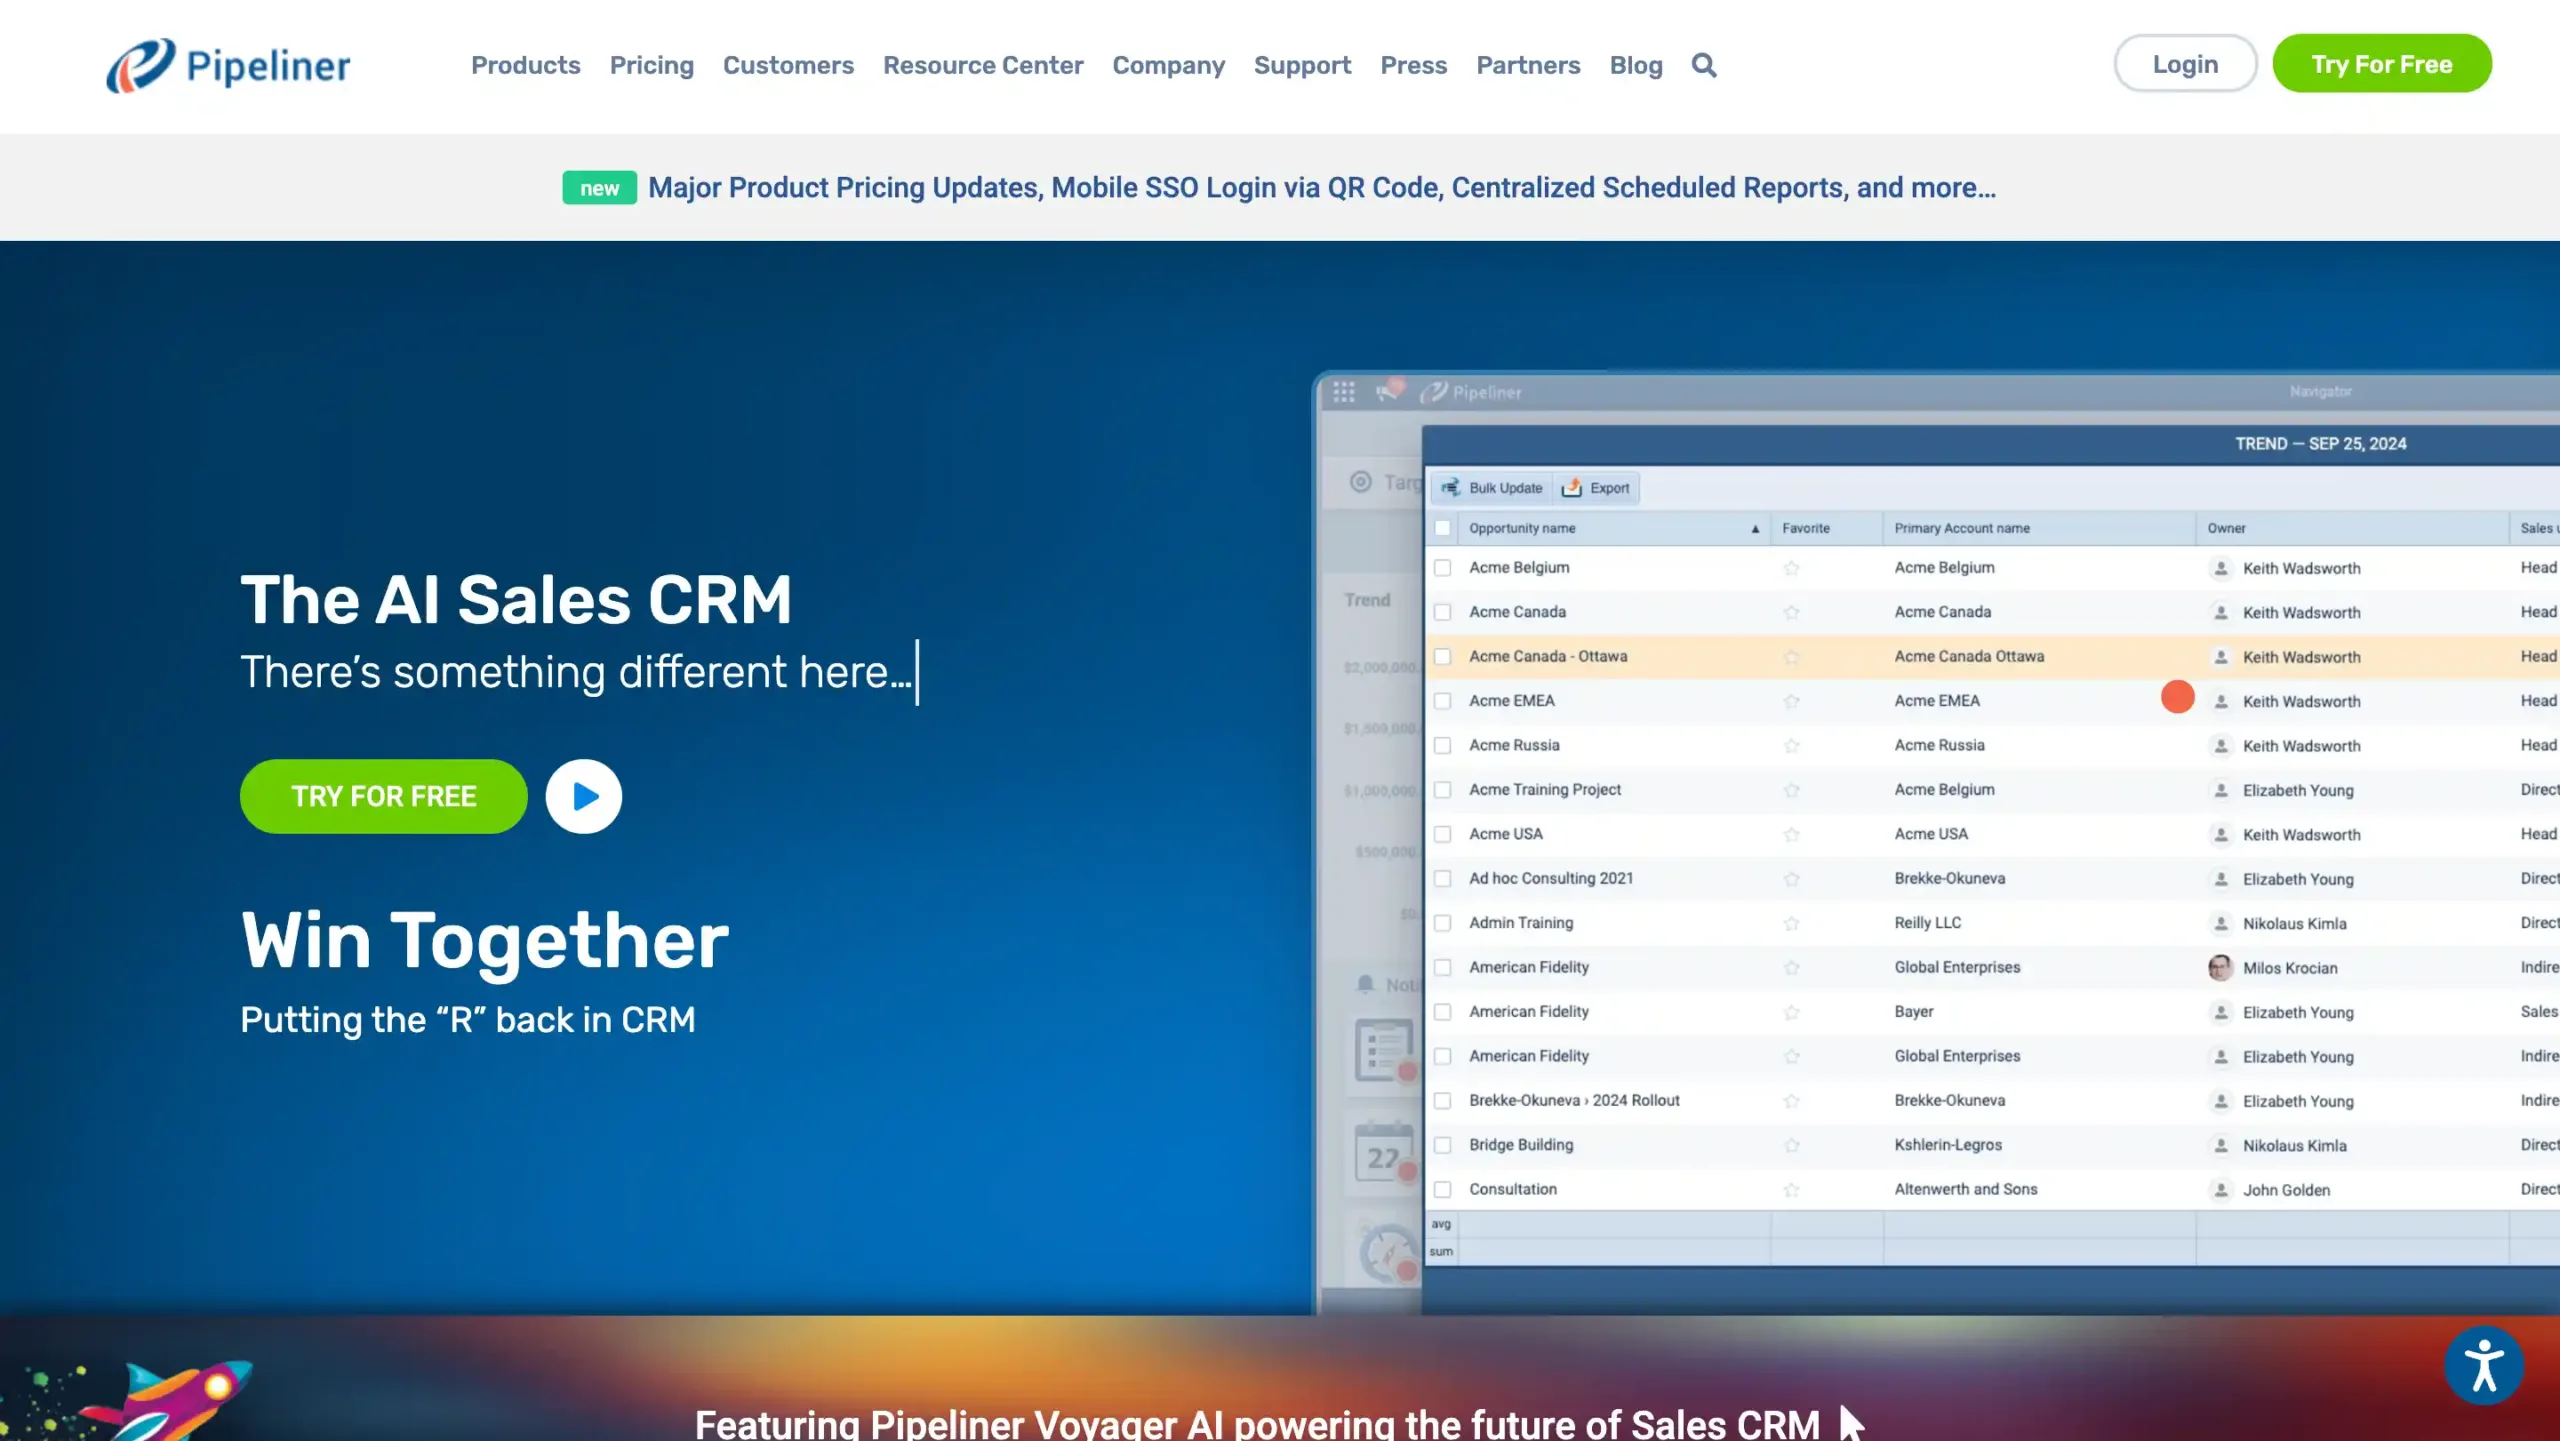Image resolution: width=2560 pixels, height=1441 pixels.
Task: Play the product video next to Try For Free
Action: [x=583, y=796]
